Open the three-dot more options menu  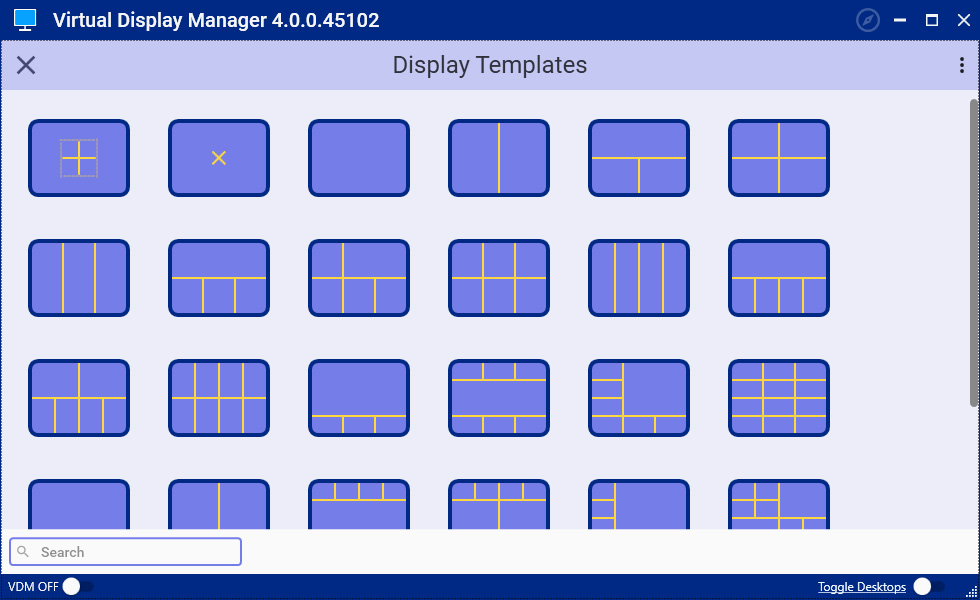click(962, 66)
